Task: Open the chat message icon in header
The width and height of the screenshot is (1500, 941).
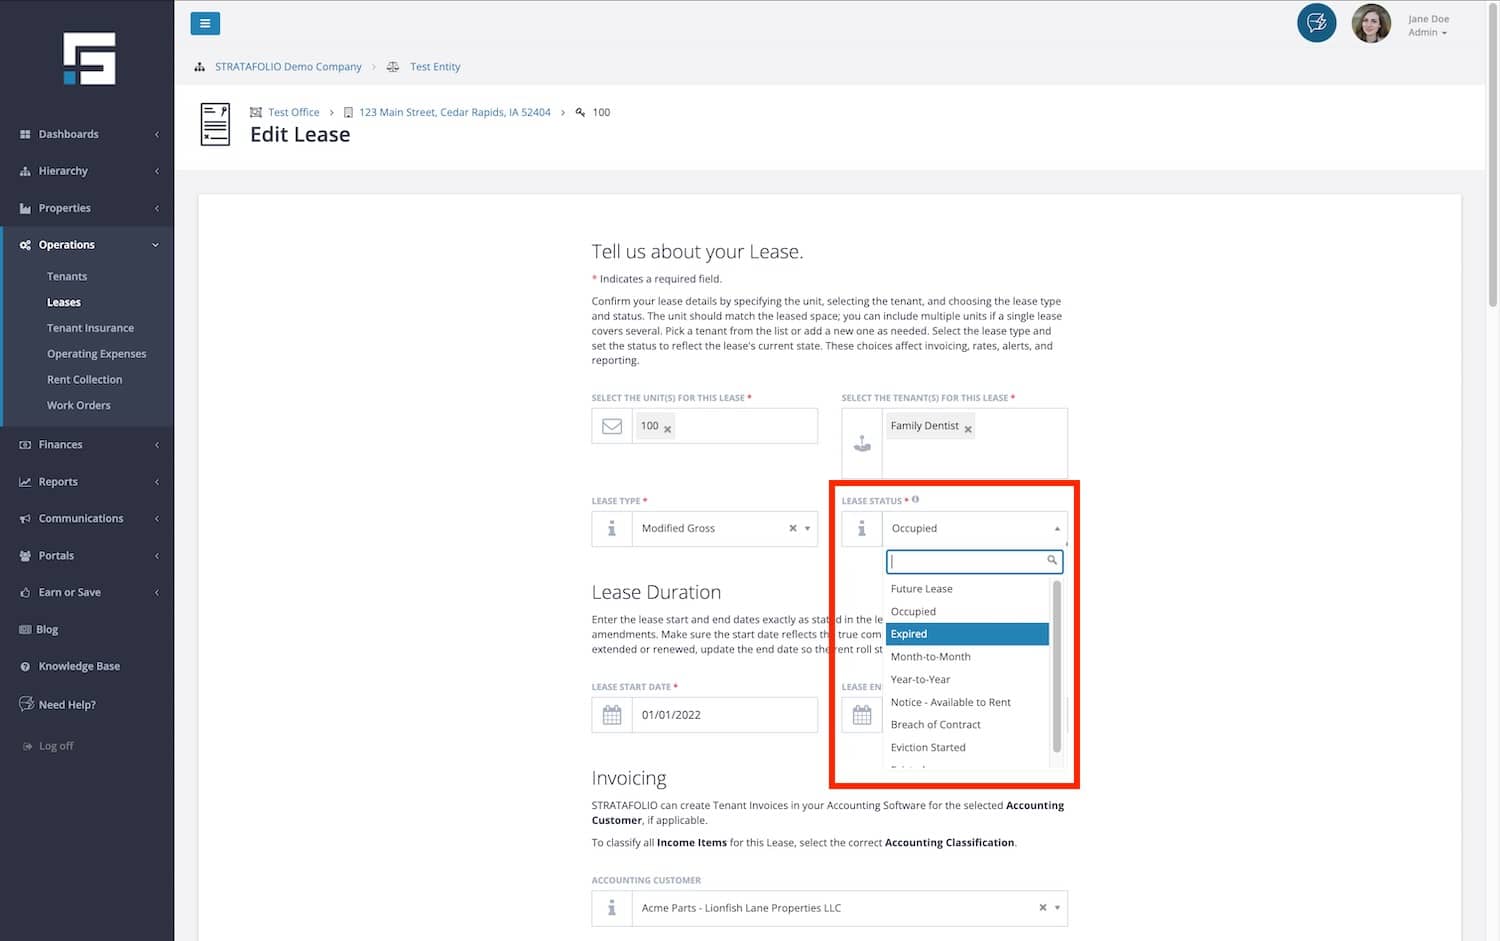Action: pos(1316,23)
